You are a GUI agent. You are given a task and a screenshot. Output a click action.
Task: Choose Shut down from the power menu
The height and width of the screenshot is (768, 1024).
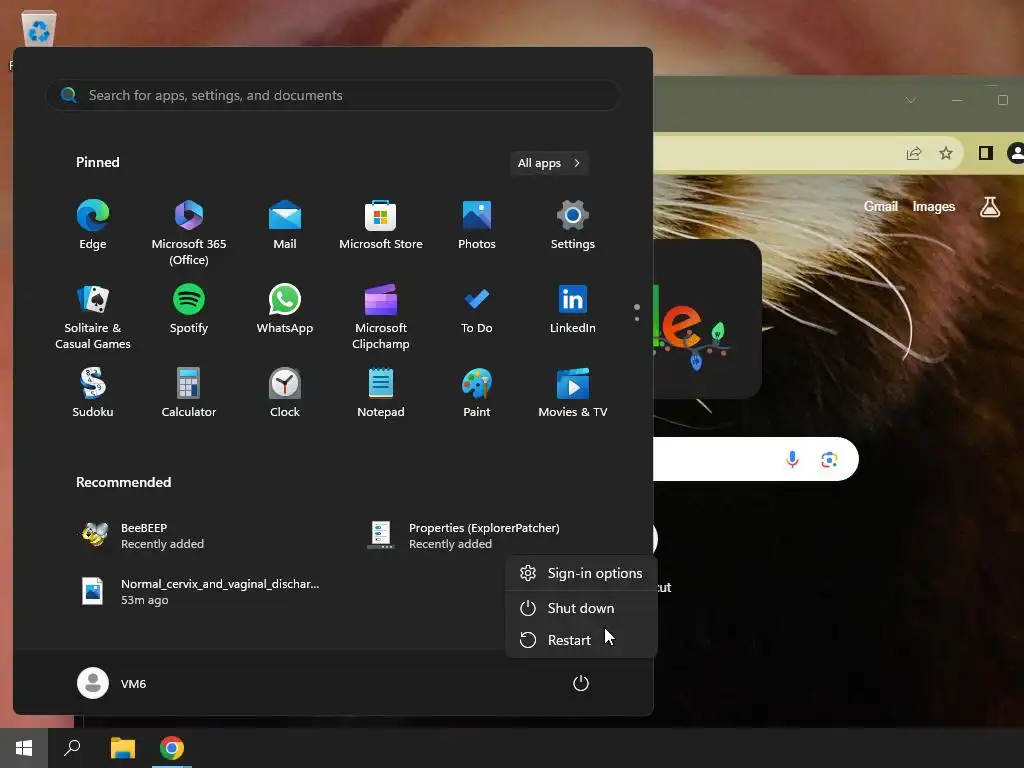click(581, 608)
